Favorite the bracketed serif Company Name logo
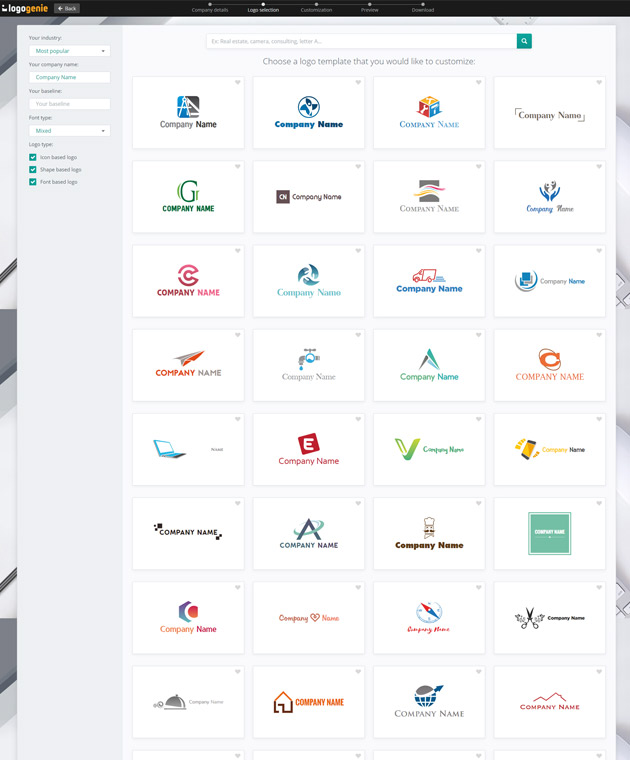630x760 pixels. tap(599, 82)
